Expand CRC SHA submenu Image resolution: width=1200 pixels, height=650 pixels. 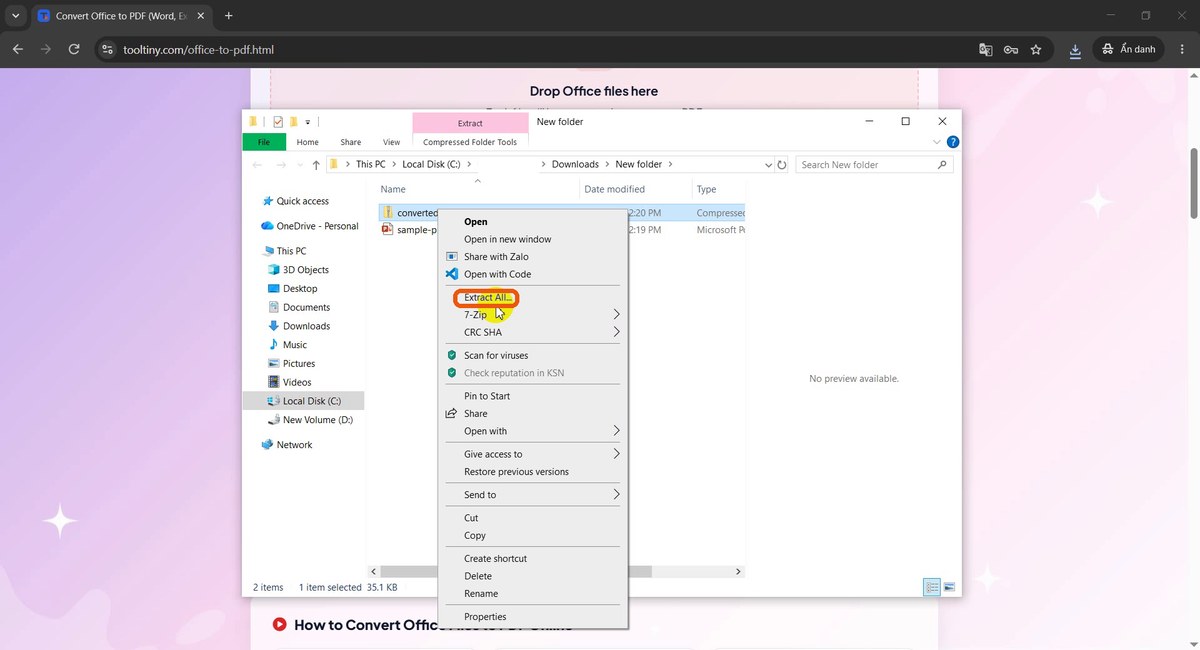(617, 332)
